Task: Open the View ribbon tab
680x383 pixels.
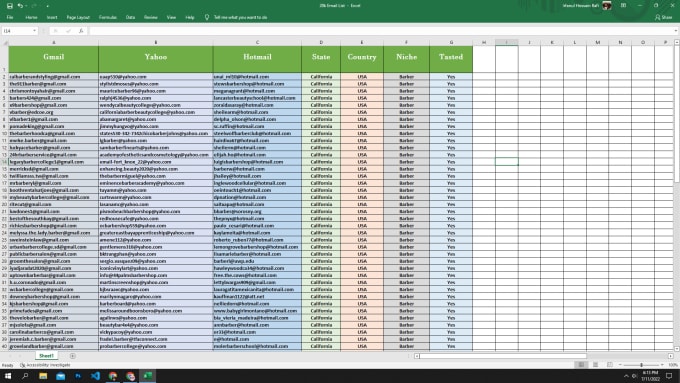Action: point(171,17)
